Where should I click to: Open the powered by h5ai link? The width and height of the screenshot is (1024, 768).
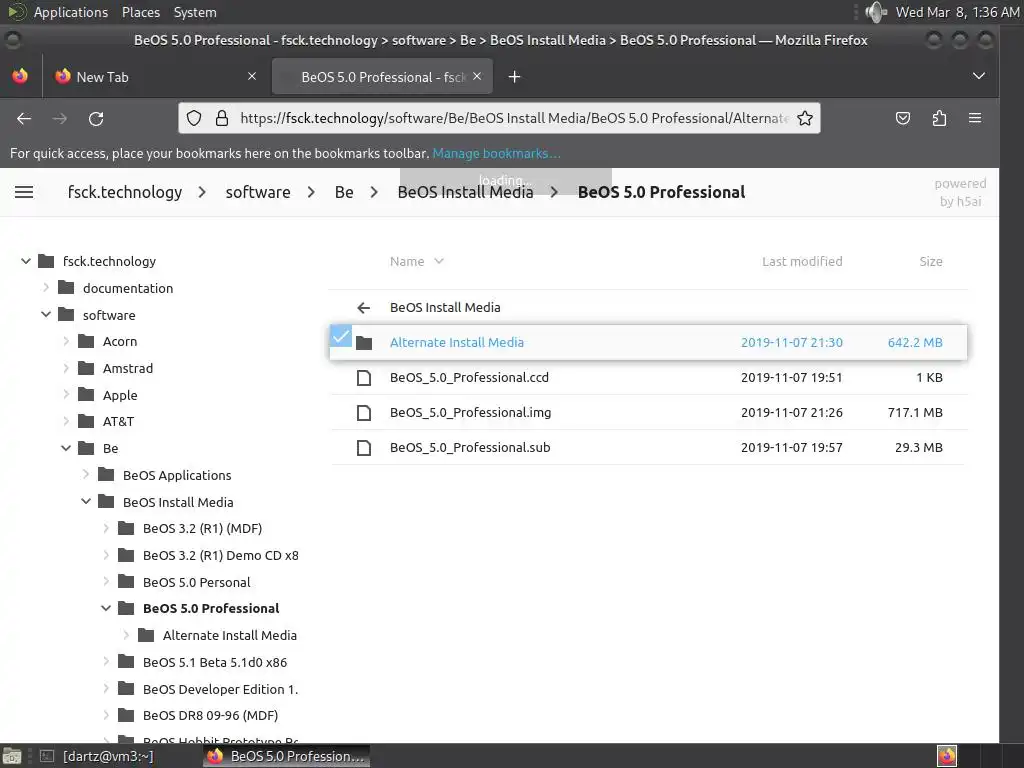point(960,192)
